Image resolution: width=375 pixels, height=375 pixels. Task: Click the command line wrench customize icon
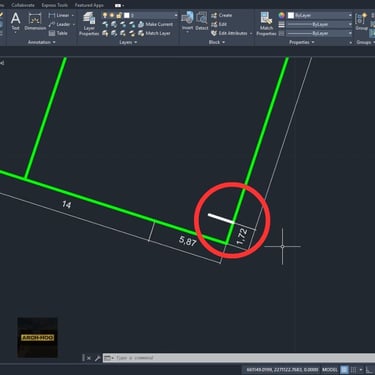(97, 358)
